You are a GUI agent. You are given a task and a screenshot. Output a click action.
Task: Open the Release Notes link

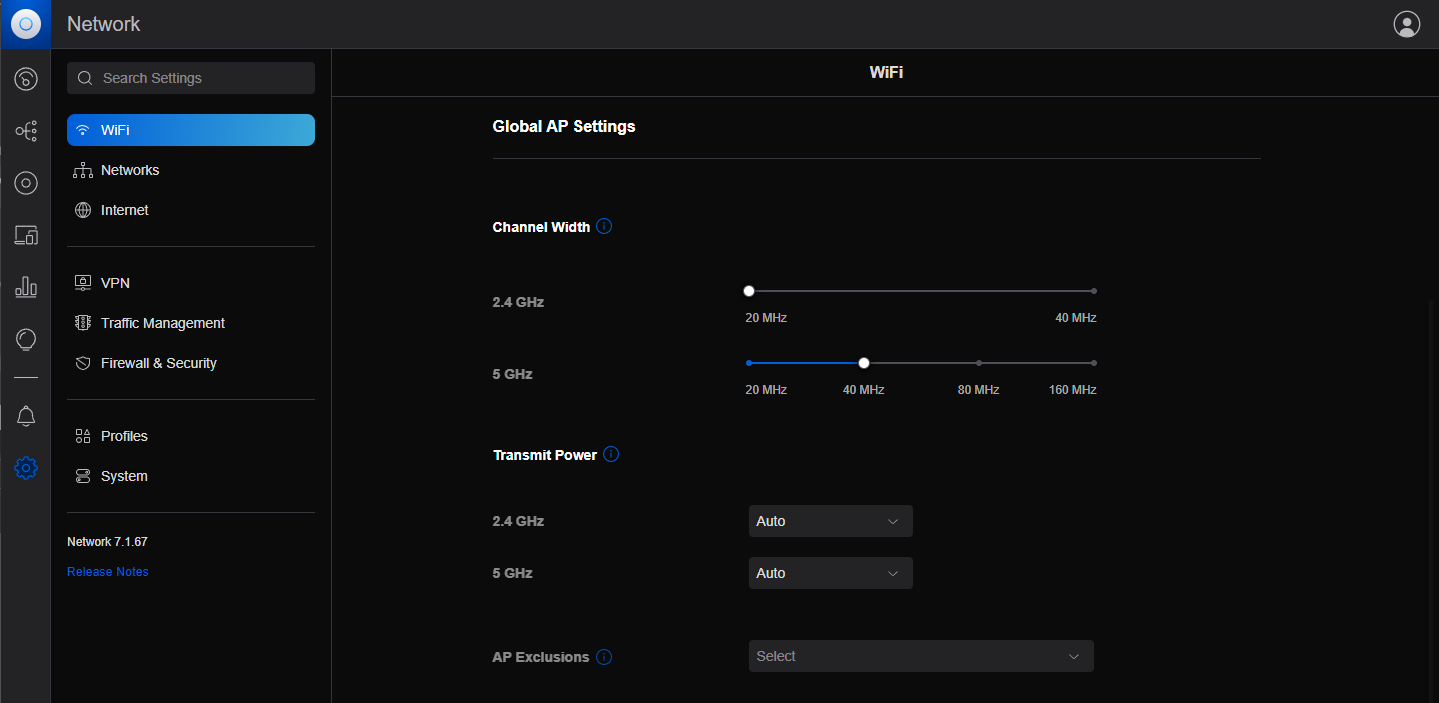pyautogui.click(x=107, y=571)
